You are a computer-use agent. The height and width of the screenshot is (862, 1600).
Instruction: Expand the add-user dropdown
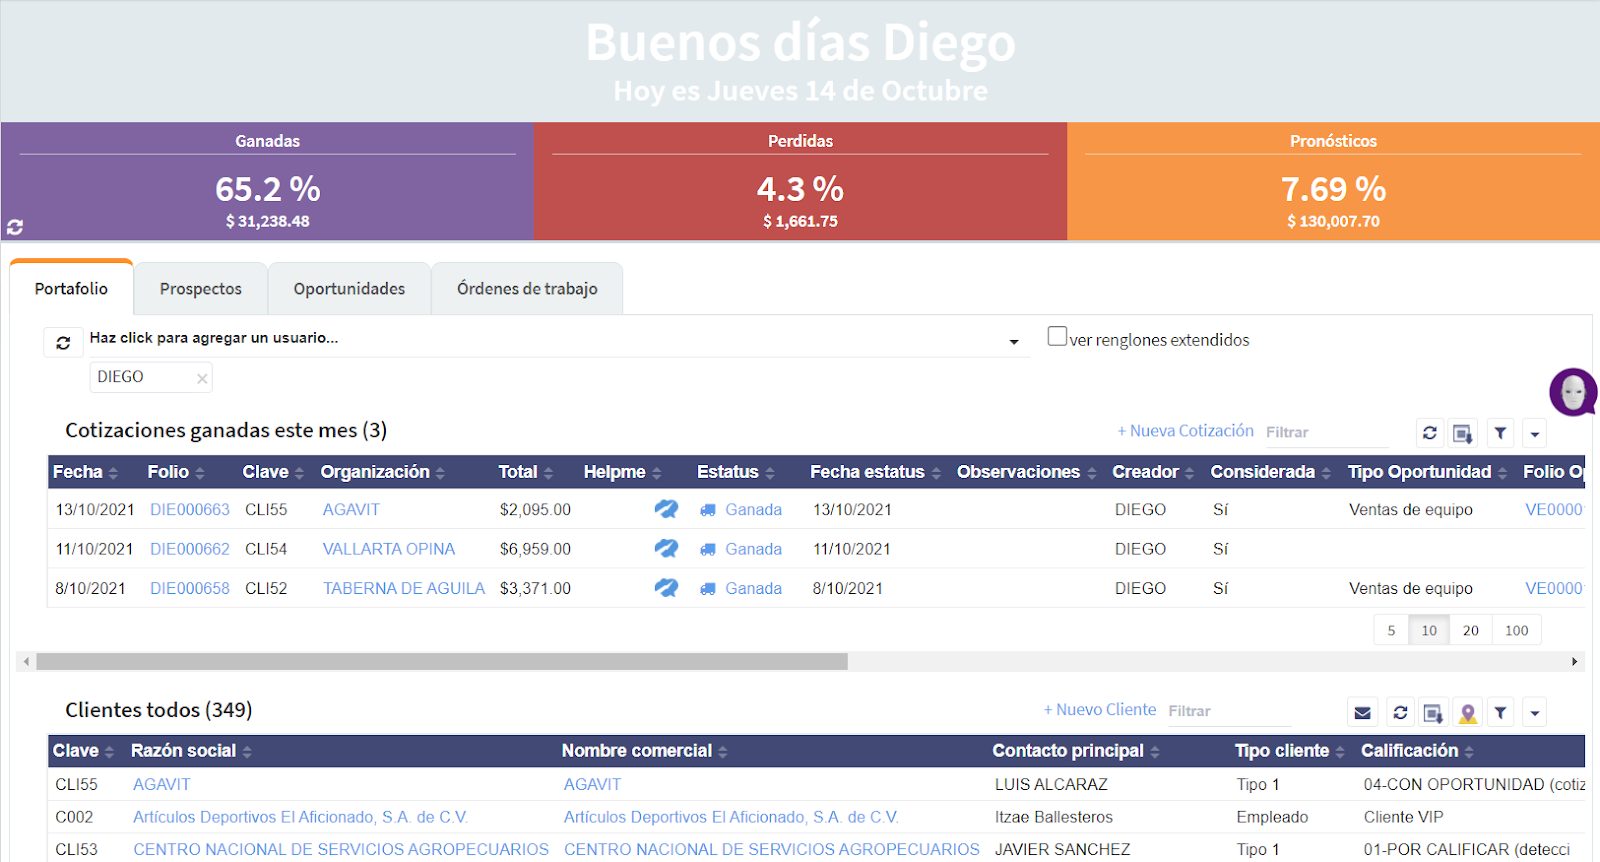1013,341
